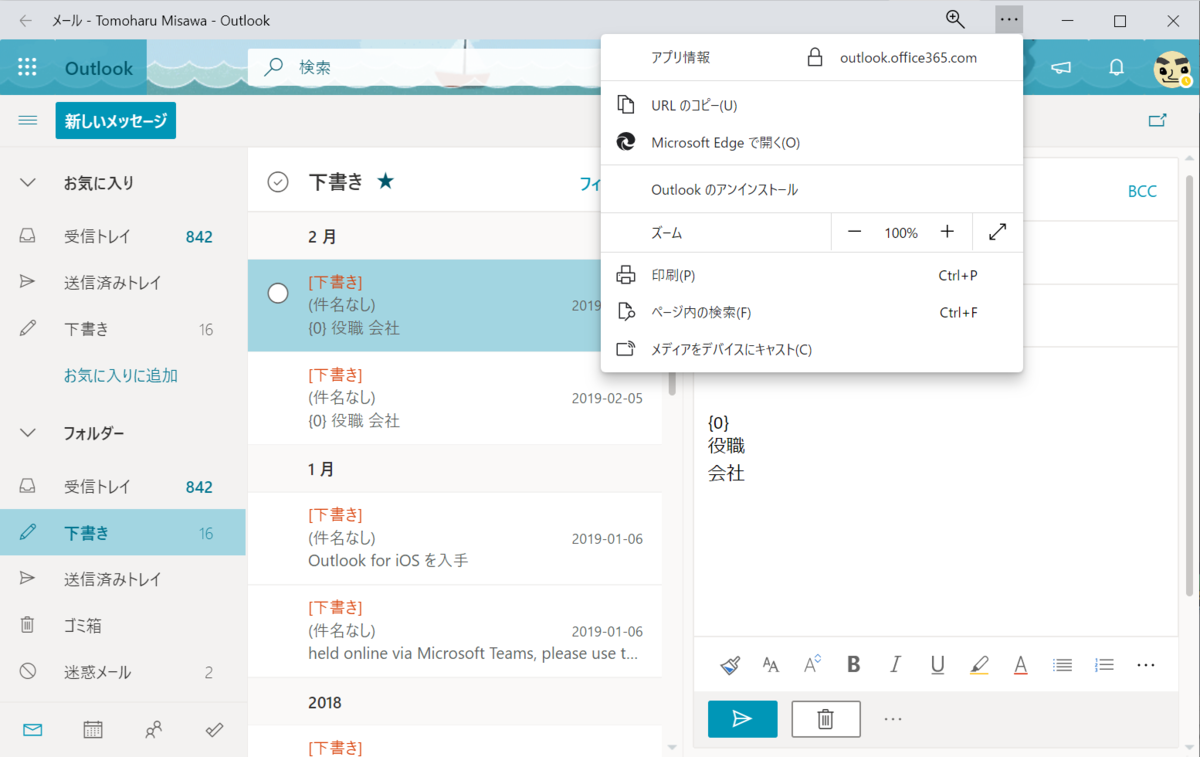Viewport: 1200px width, 757px height.
Task: Apply underline formatting
Action: pos(937,665)
